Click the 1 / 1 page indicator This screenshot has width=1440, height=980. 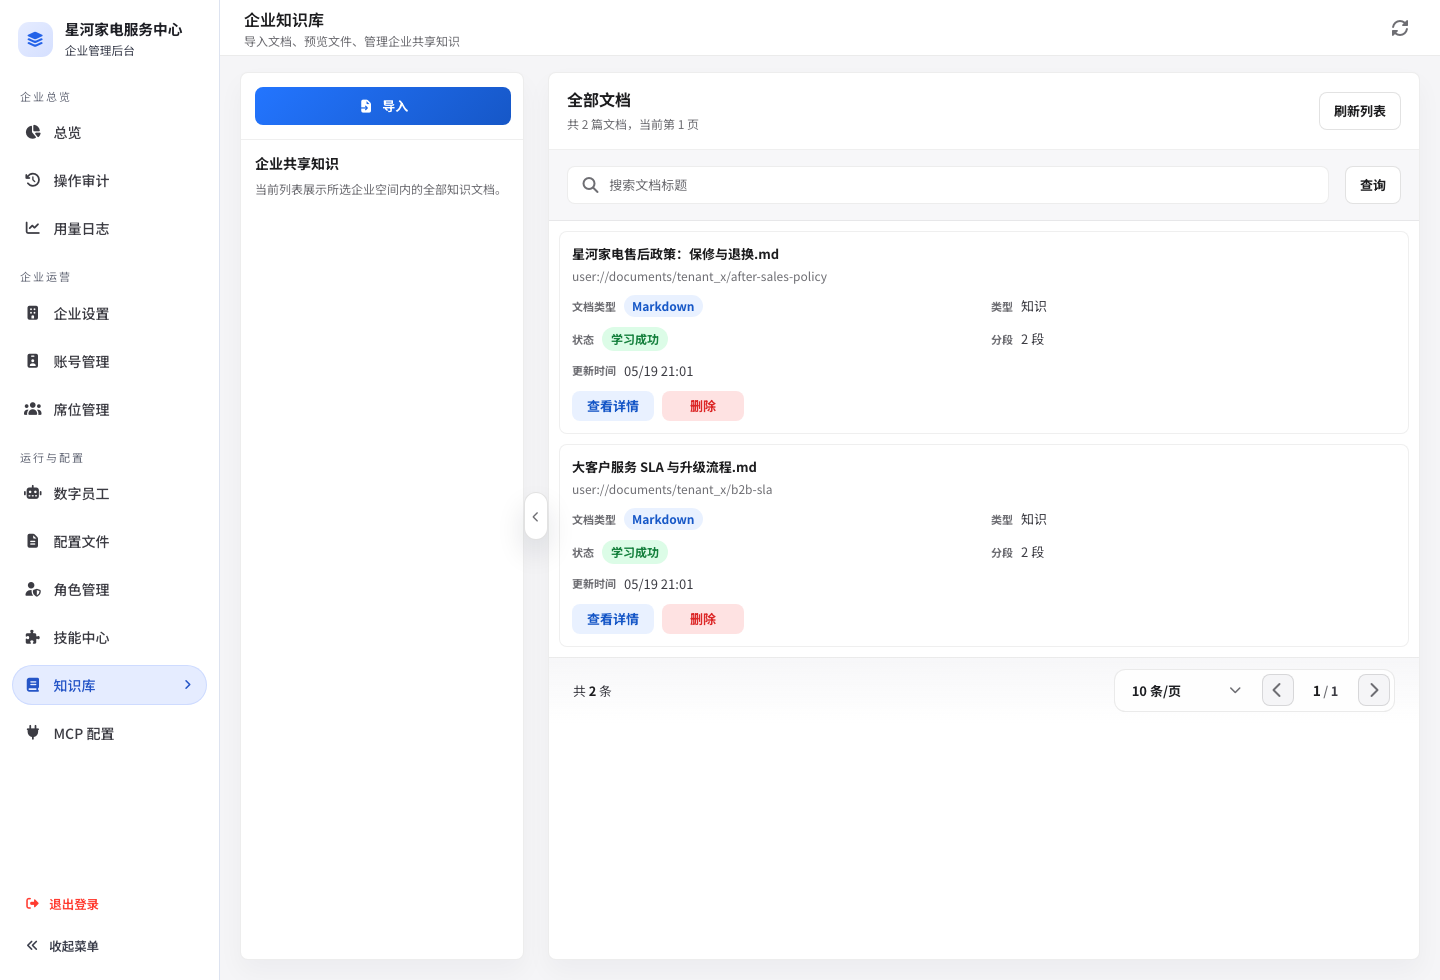pyautogui.click(x=1325, y=691)
